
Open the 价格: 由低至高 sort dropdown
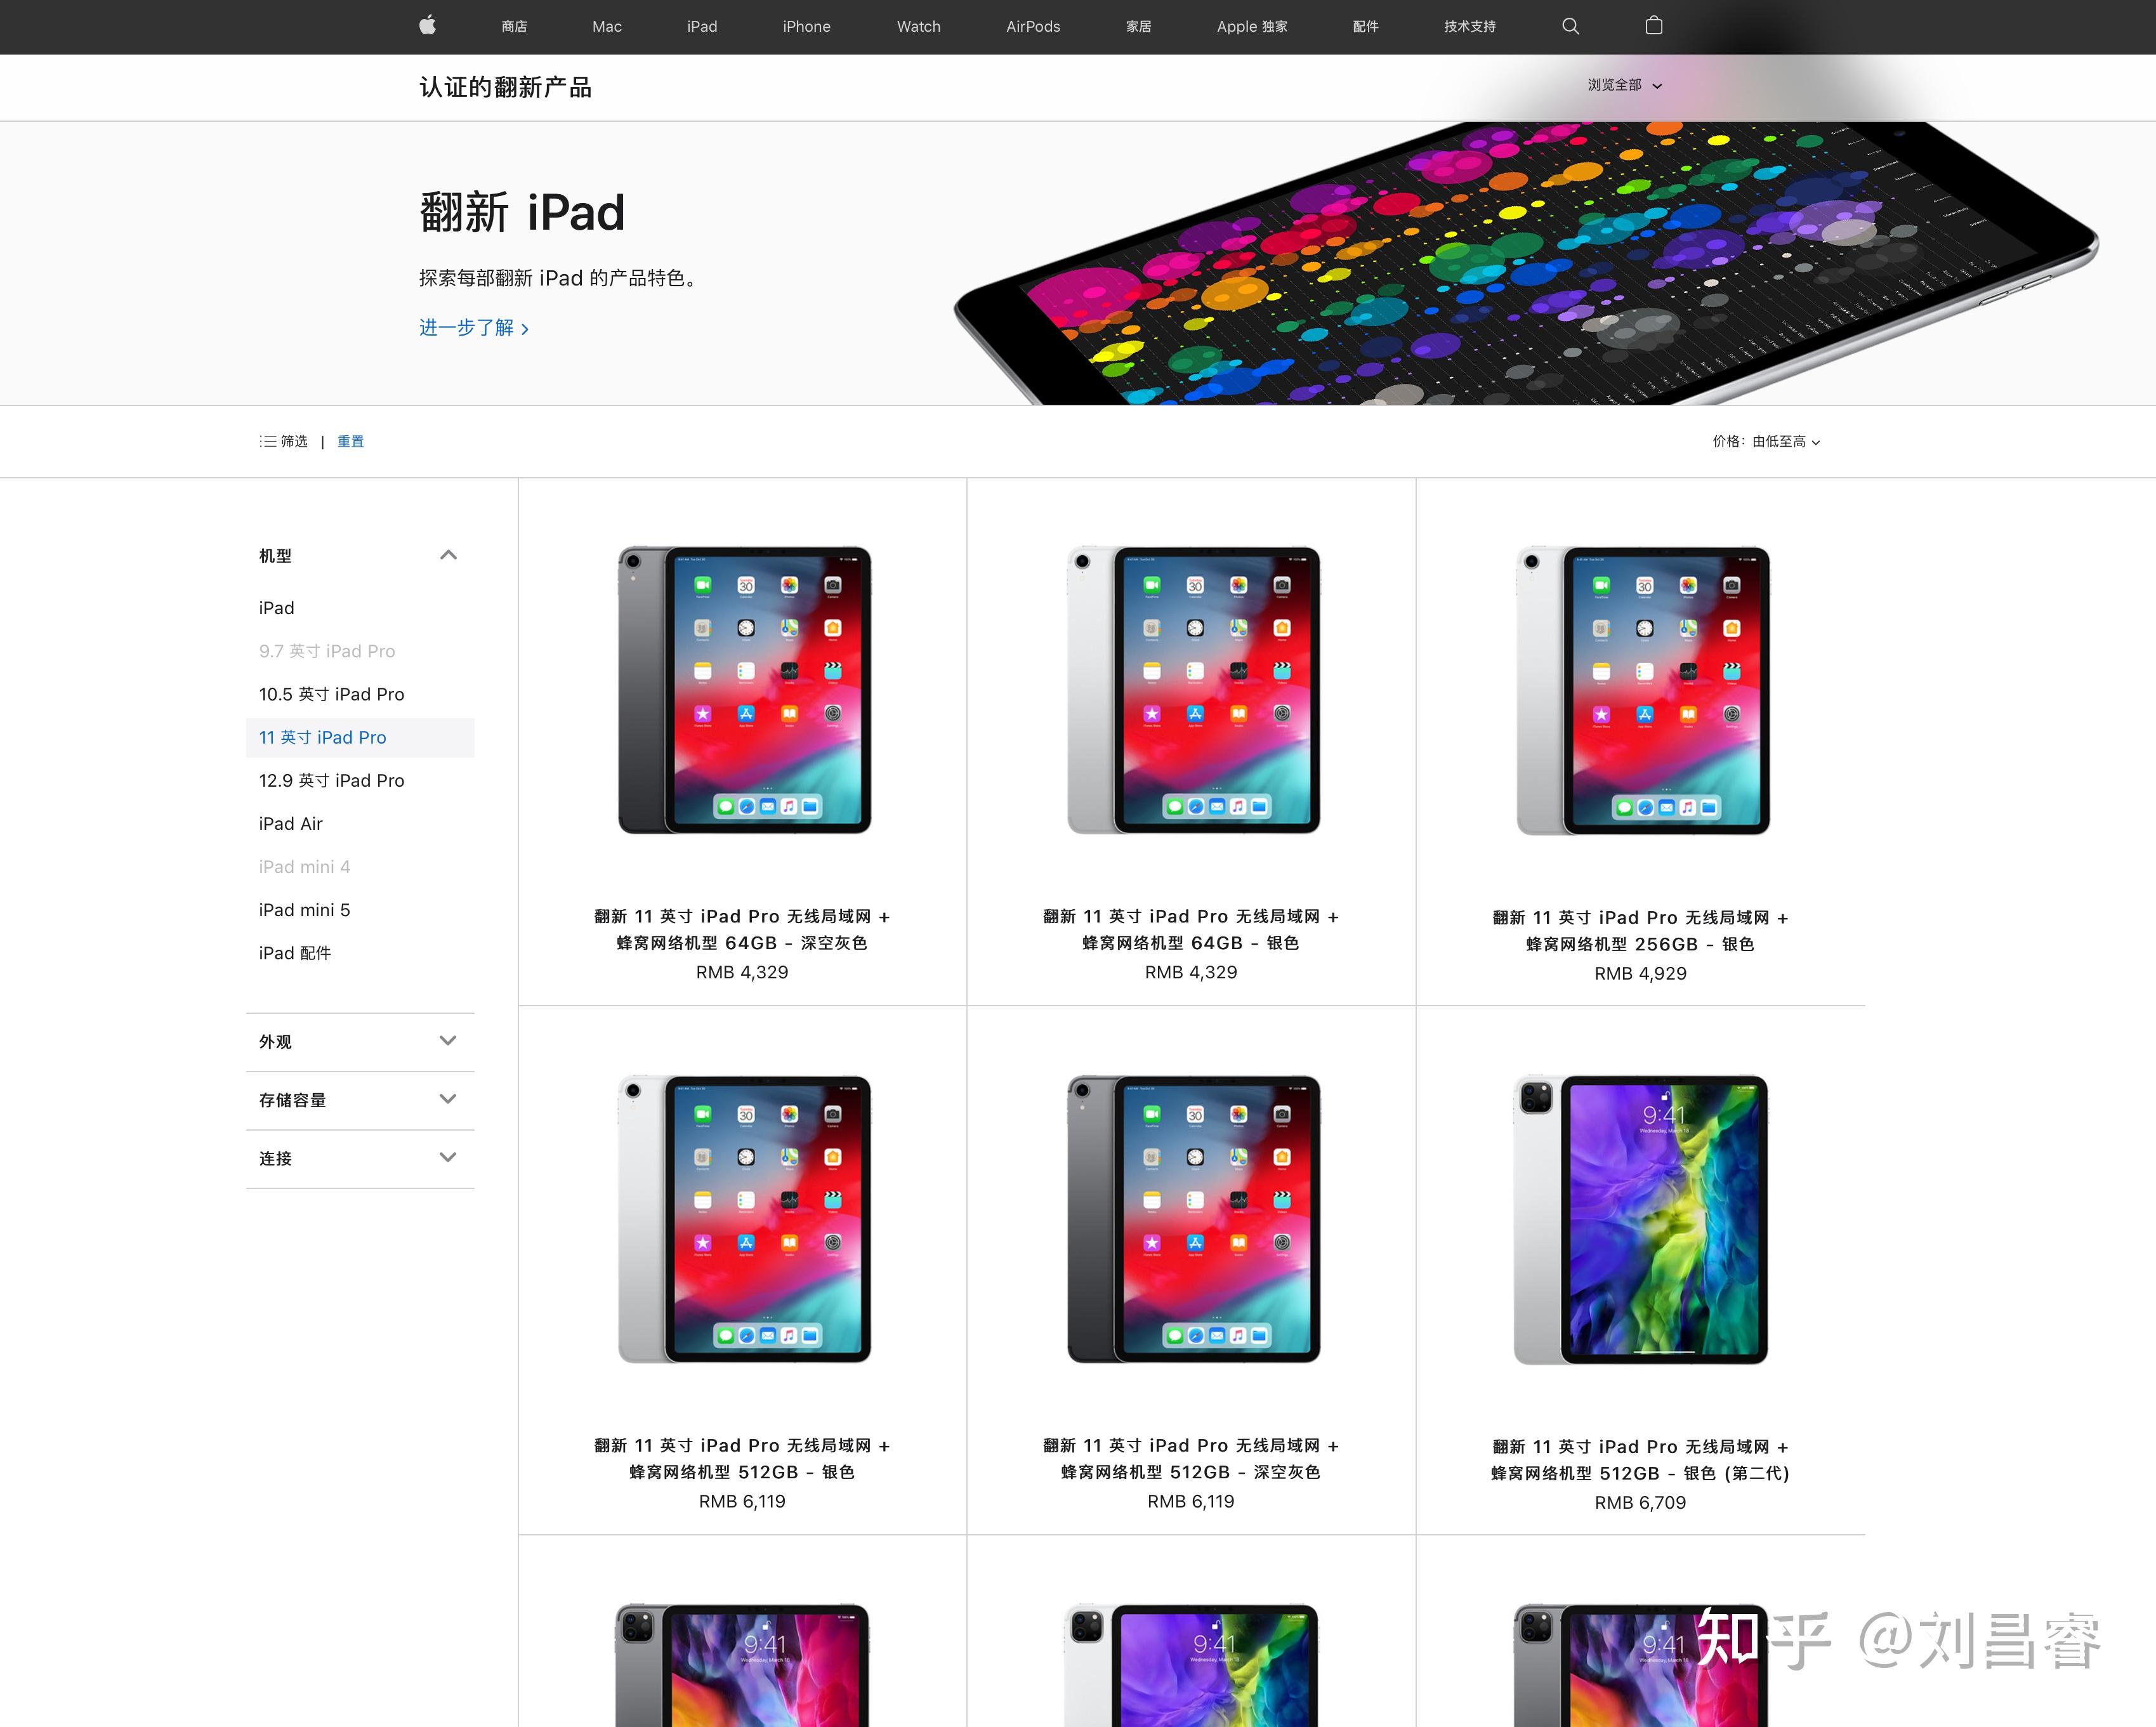click(1766, 441)
